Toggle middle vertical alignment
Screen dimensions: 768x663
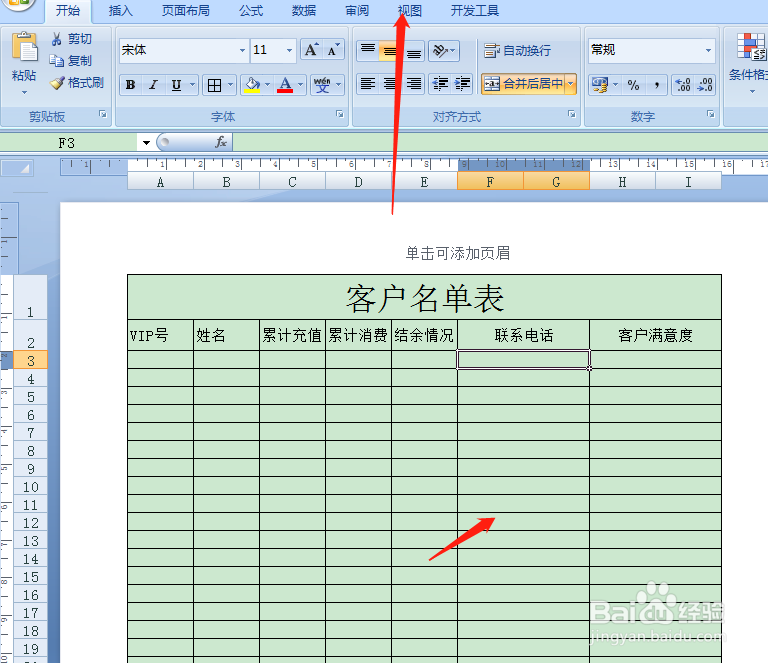[390, 50]
